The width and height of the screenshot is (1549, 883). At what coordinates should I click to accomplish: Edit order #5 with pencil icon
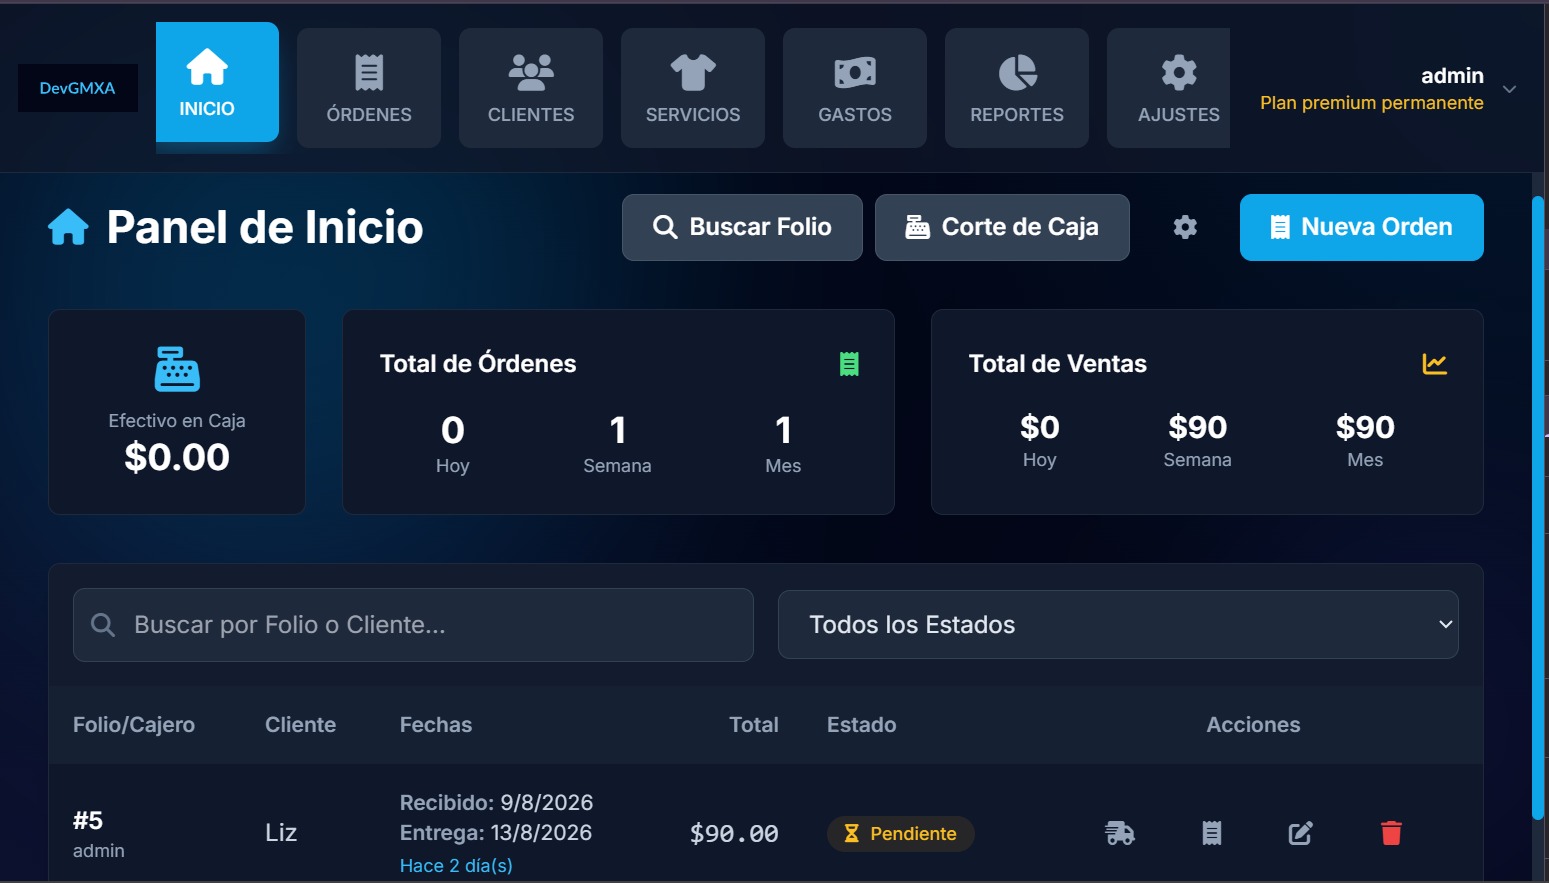coord(1300,833)
